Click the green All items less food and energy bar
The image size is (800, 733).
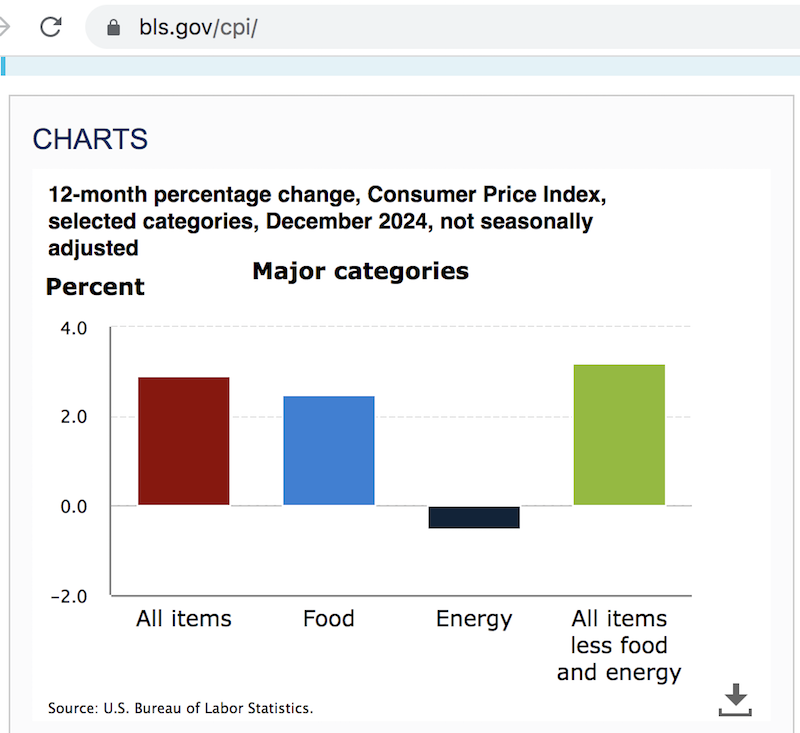pyautogui.click(x=618, y=435)
